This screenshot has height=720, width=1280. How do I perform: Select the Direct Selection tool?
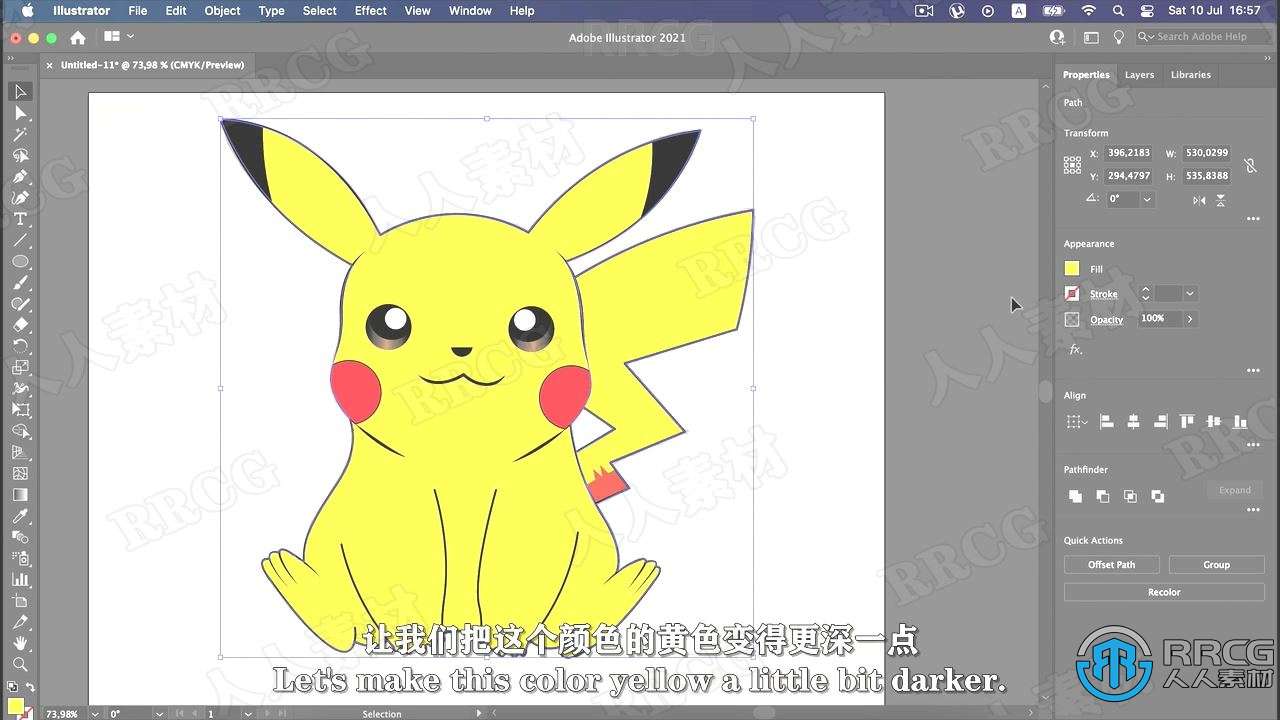pyautogui.click(x=20, y=113)
